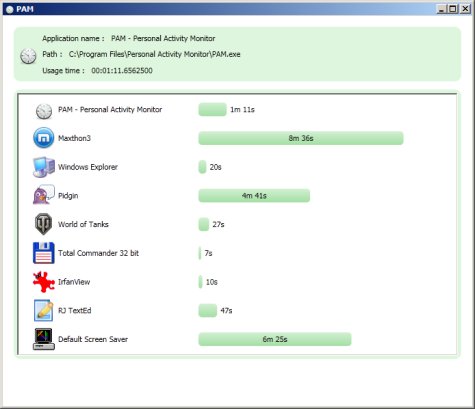The width and height of the screenshot is (475, 409).
Task: Select the IrfanView text label
Action: [x=74, y=282]
